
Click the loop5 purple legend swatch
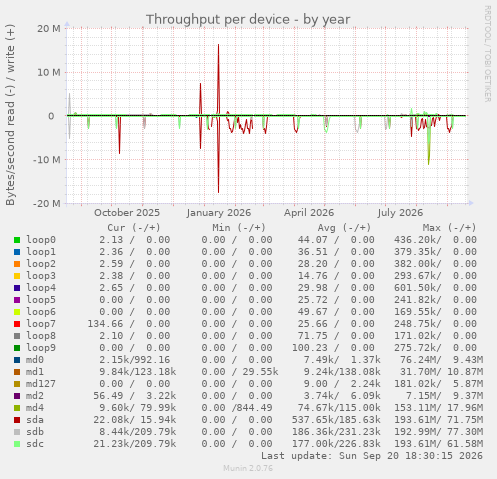pyautogui.click(x=17, y=300)
